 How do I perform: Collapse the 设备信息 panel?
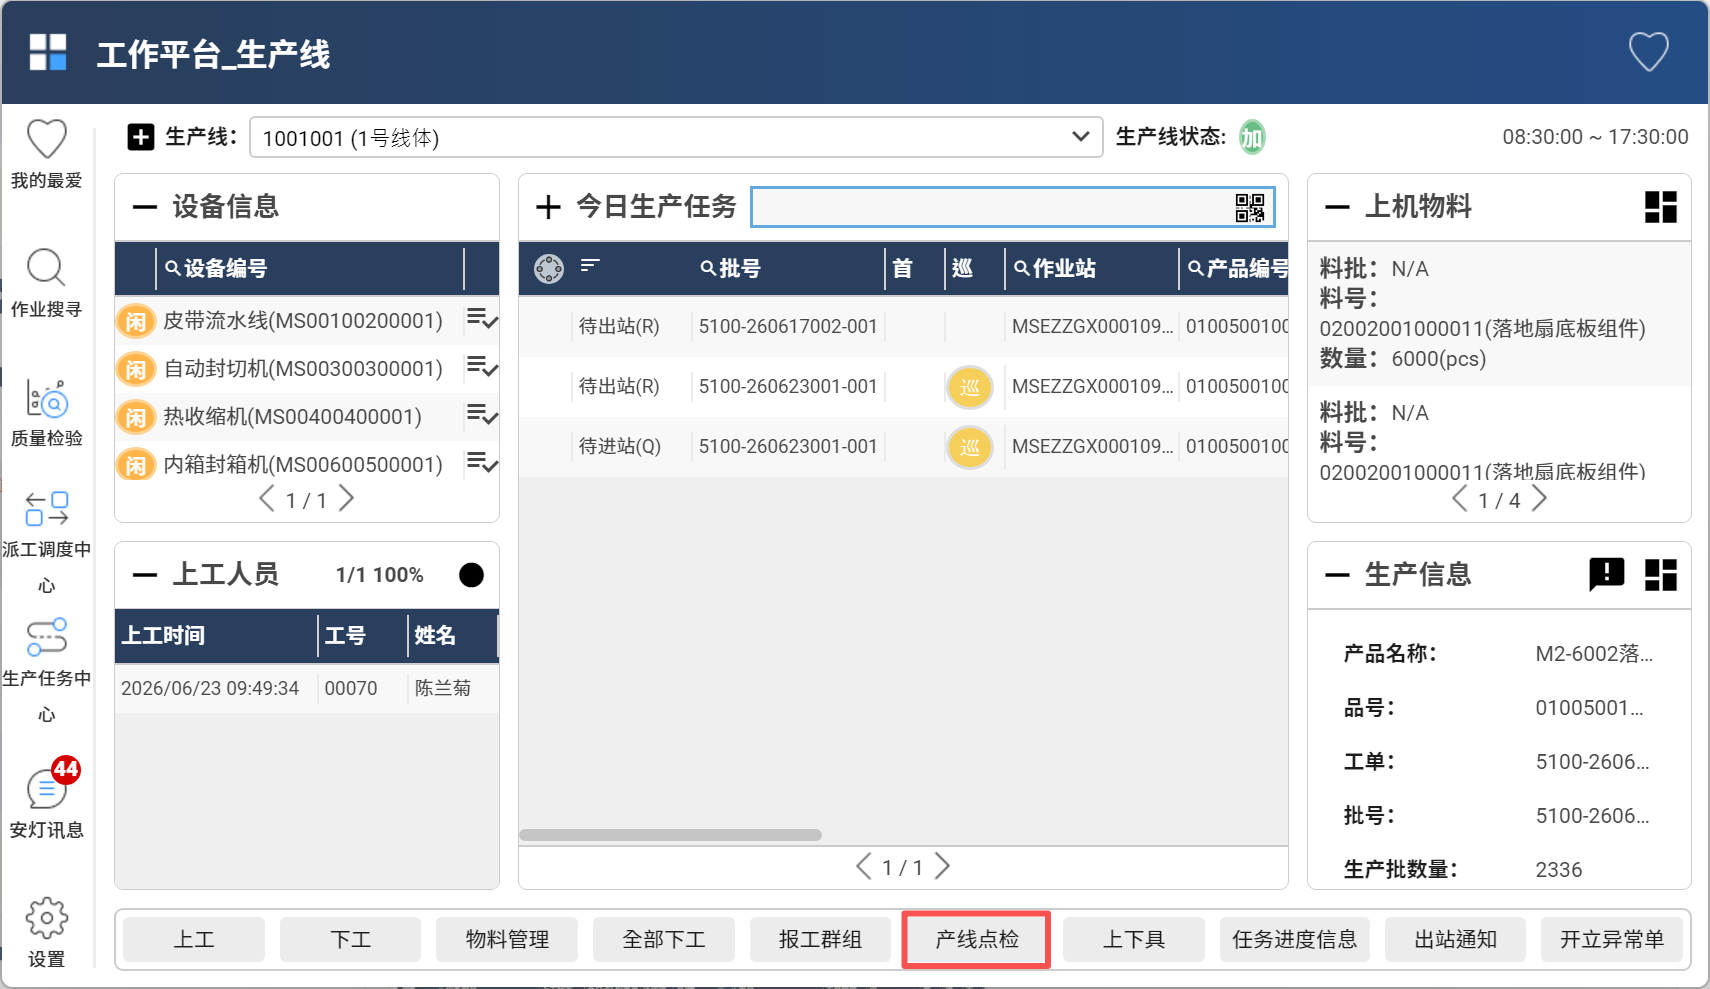(145, 207)
